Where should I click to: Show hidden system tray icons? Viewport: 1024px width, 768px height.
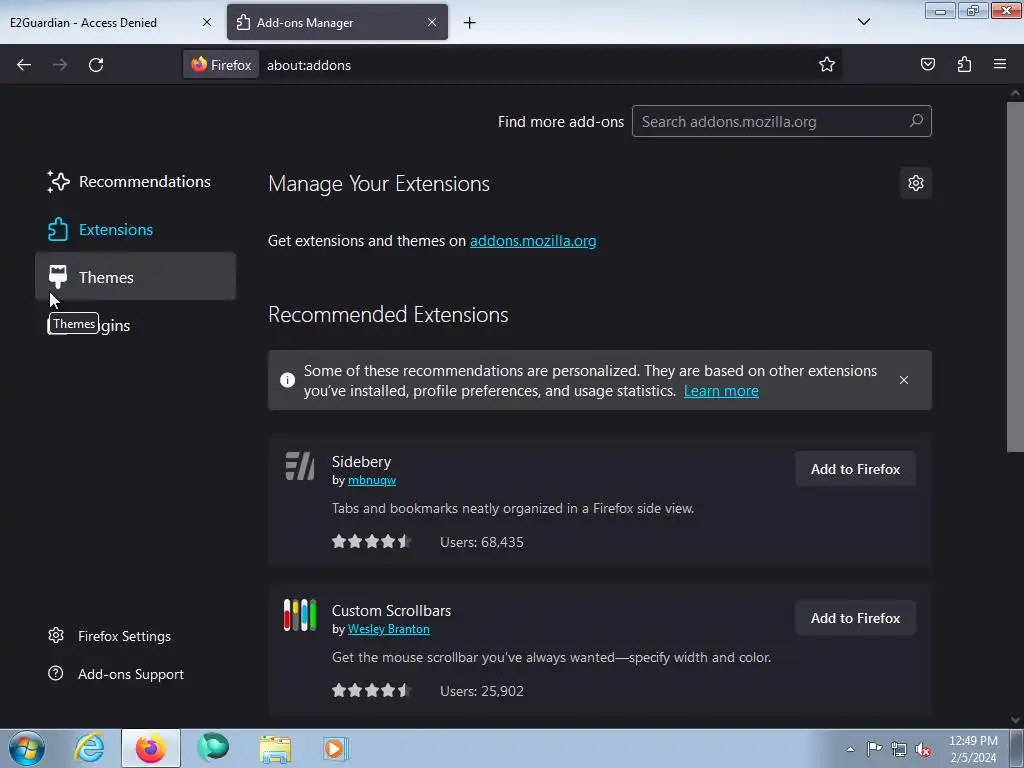[x=850, y=749]
